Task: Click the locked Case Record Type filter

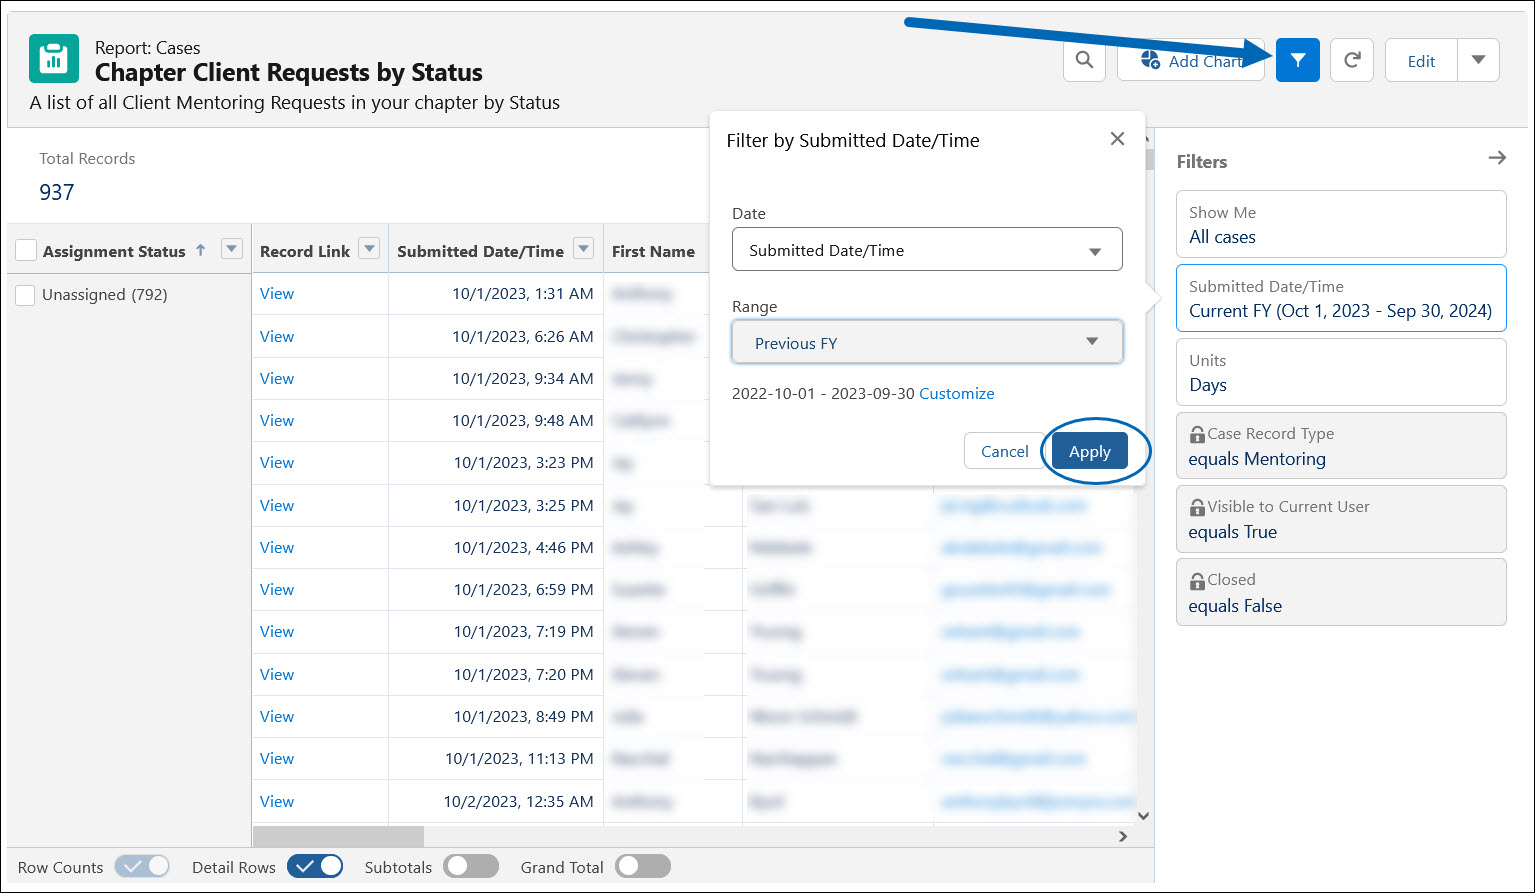Action: tap(1341, 446)
